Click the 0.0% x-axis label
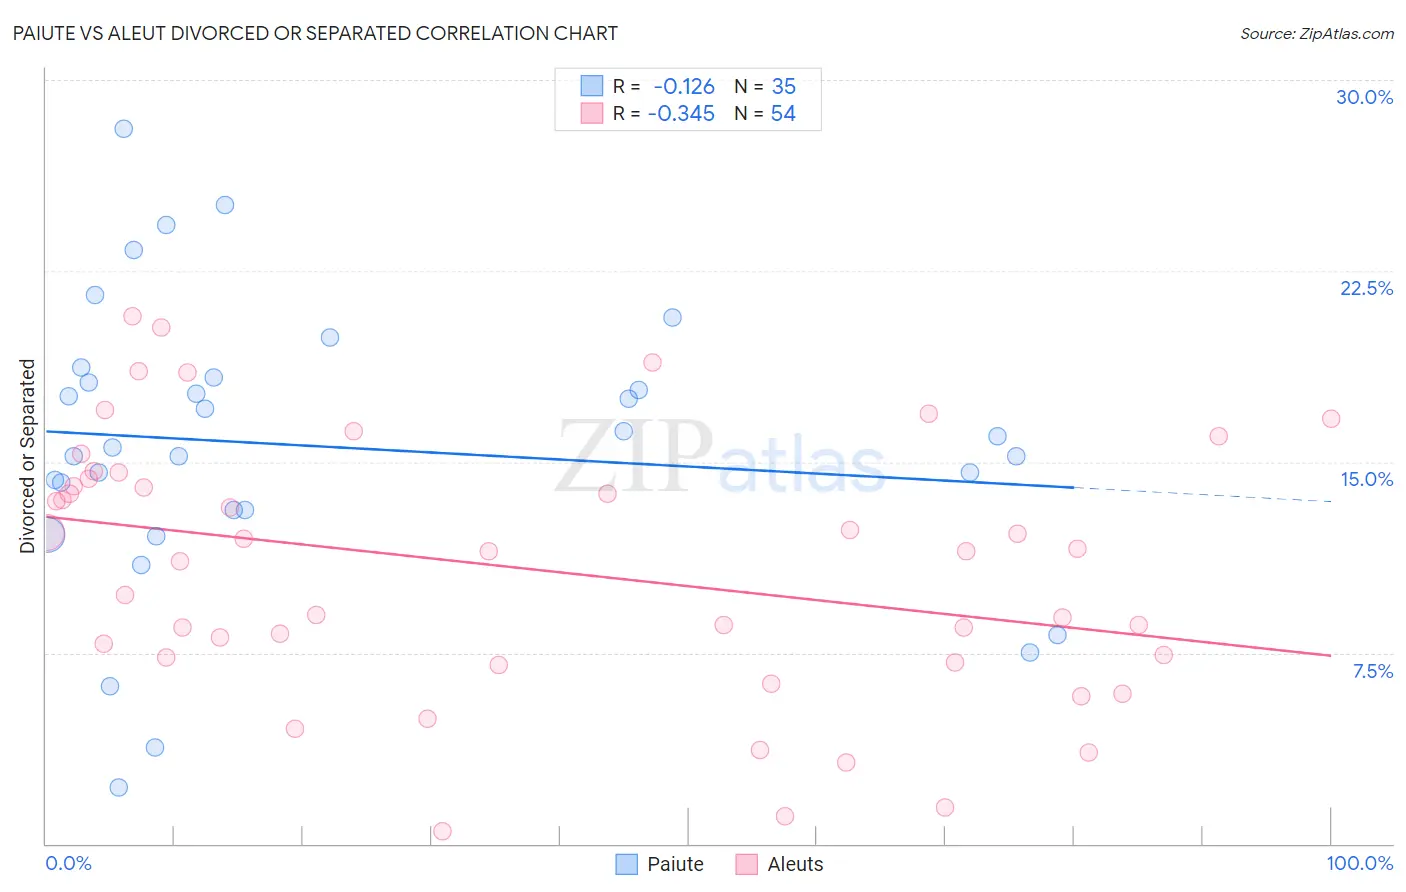 (x=68, y=863)
